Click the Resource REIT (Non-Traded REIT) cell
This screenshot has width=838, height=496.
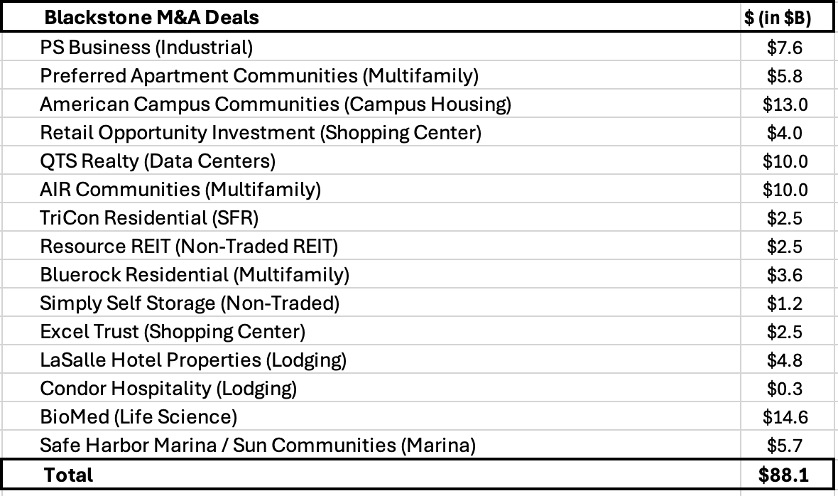click(371, 246)
